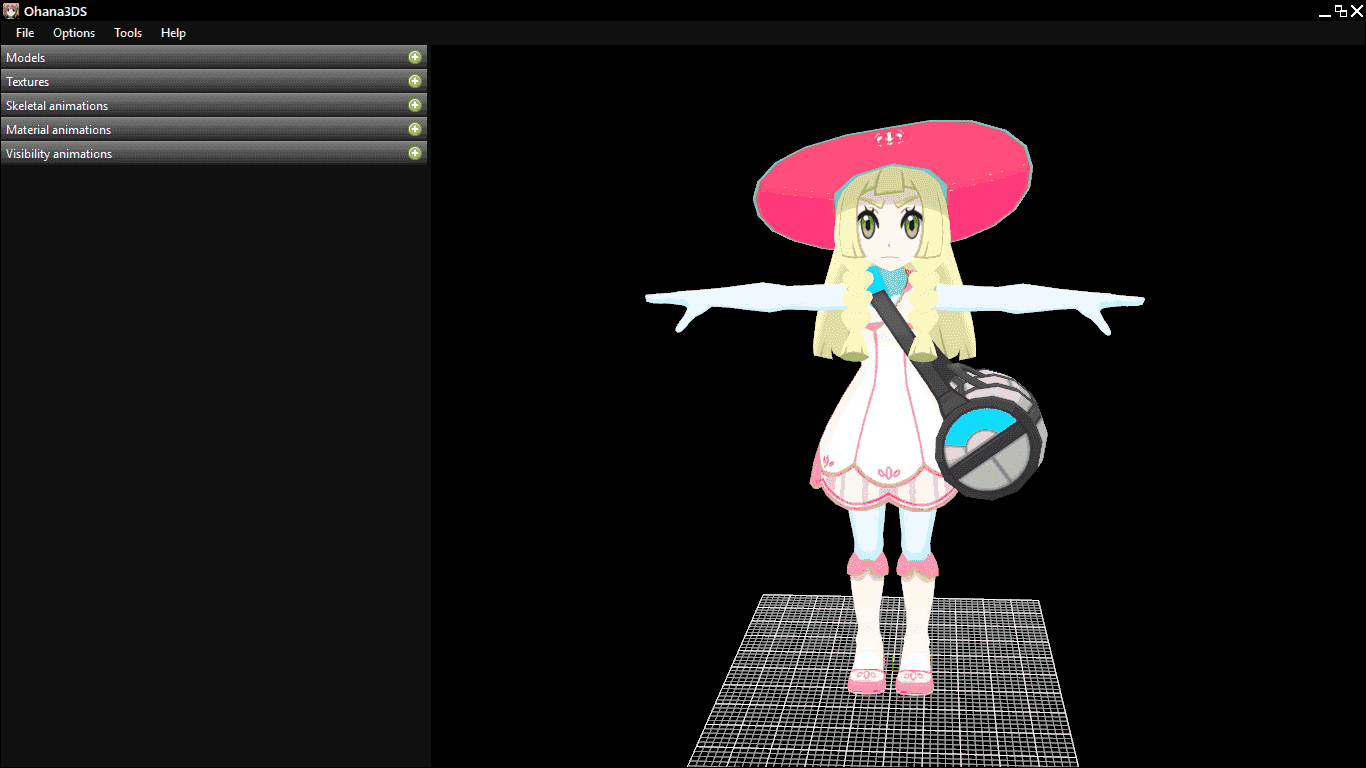1366x768 pixels.
Task: Click the Ohana3DS app icon in title bar
Action: [x=12, y=11]
